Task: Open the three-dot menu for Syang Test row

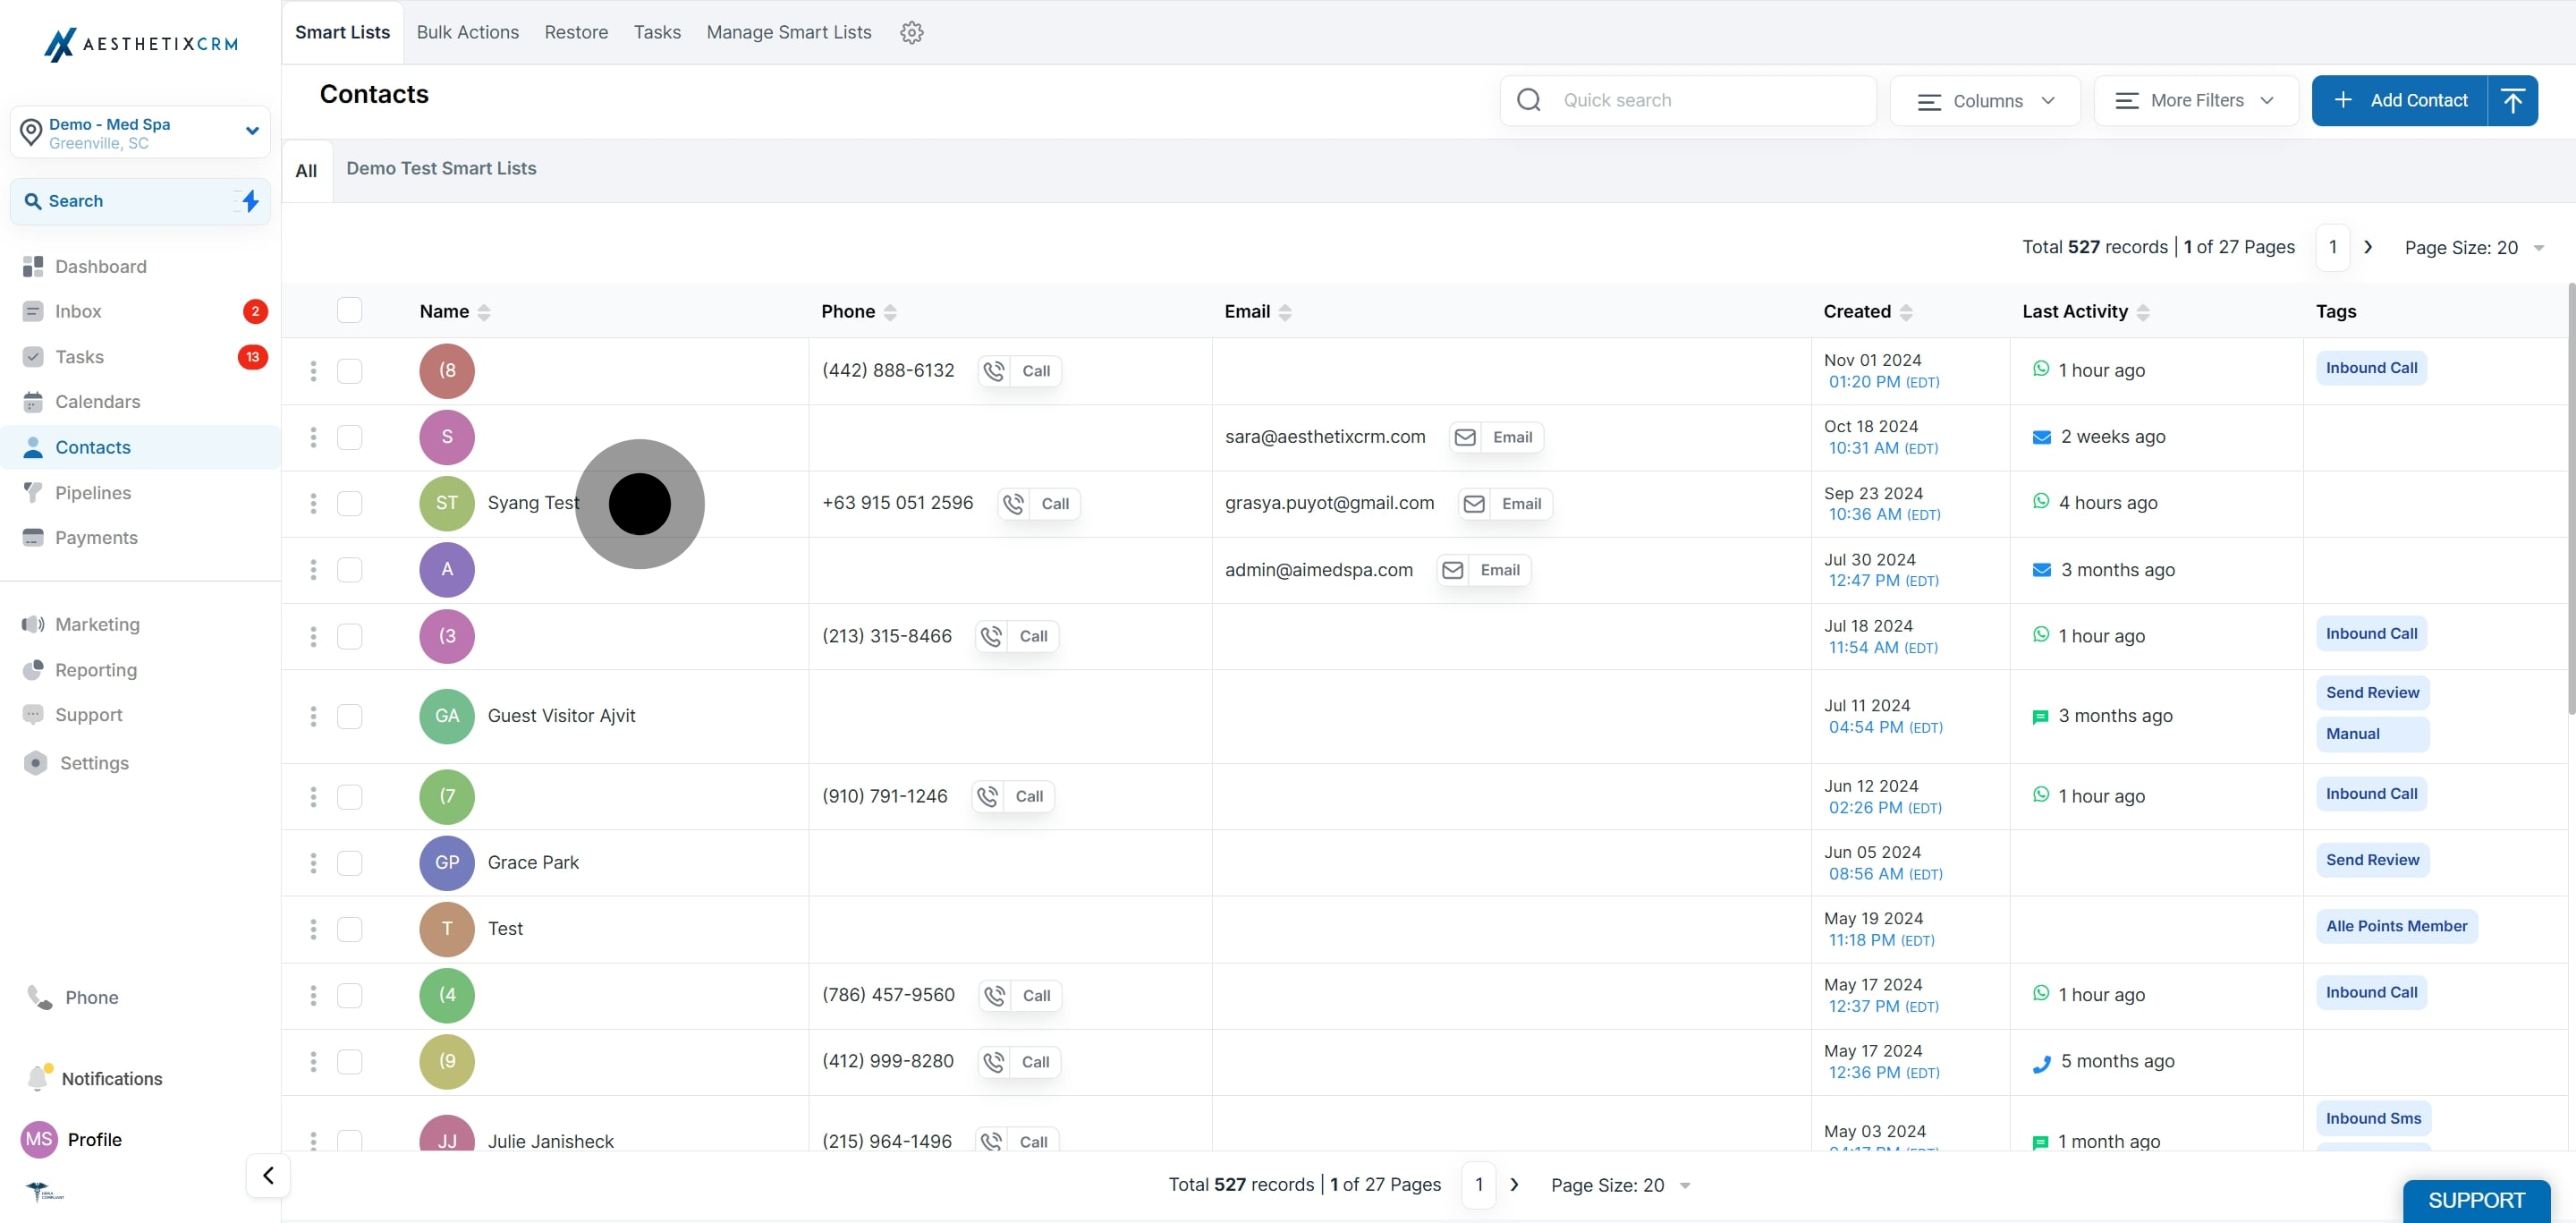Action: pos(313,503)
